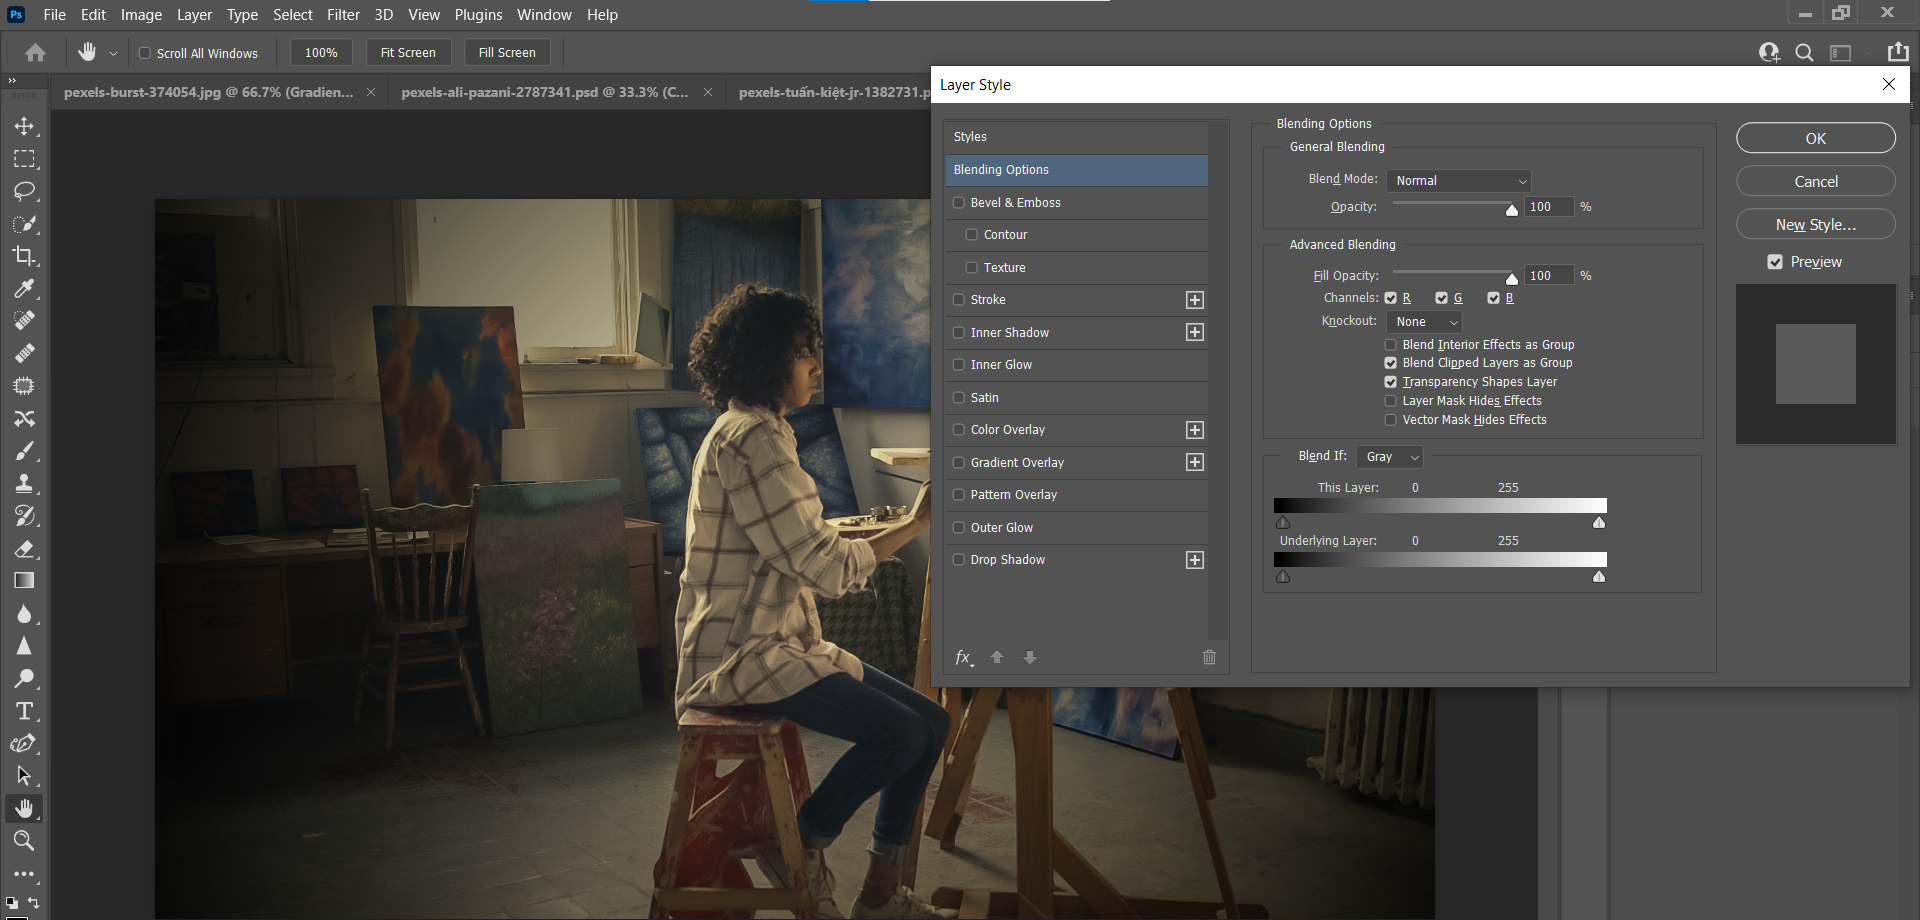Screen dimensions: 1920x920
Task: Open the Blend Mode dropdown
Action: 1458,180
